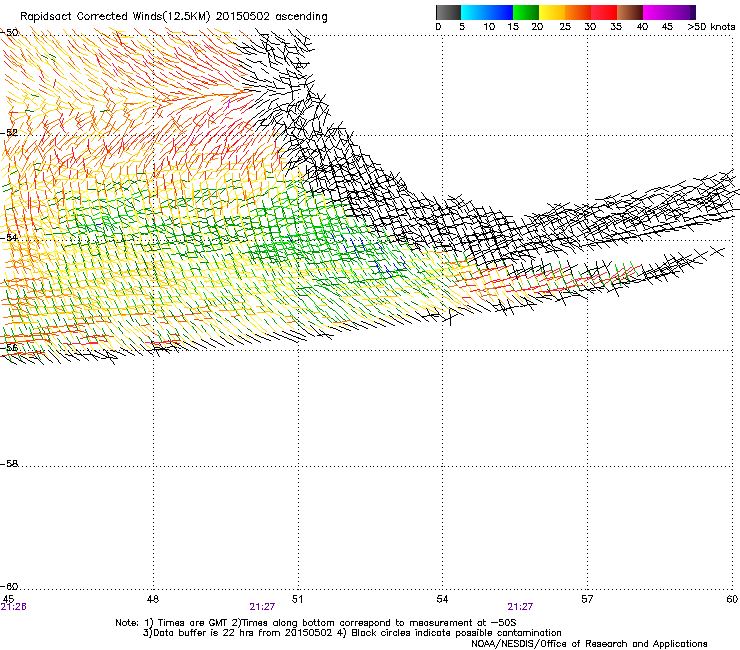
Task: Click the longitude label '48'
Action: coord(153,599)
